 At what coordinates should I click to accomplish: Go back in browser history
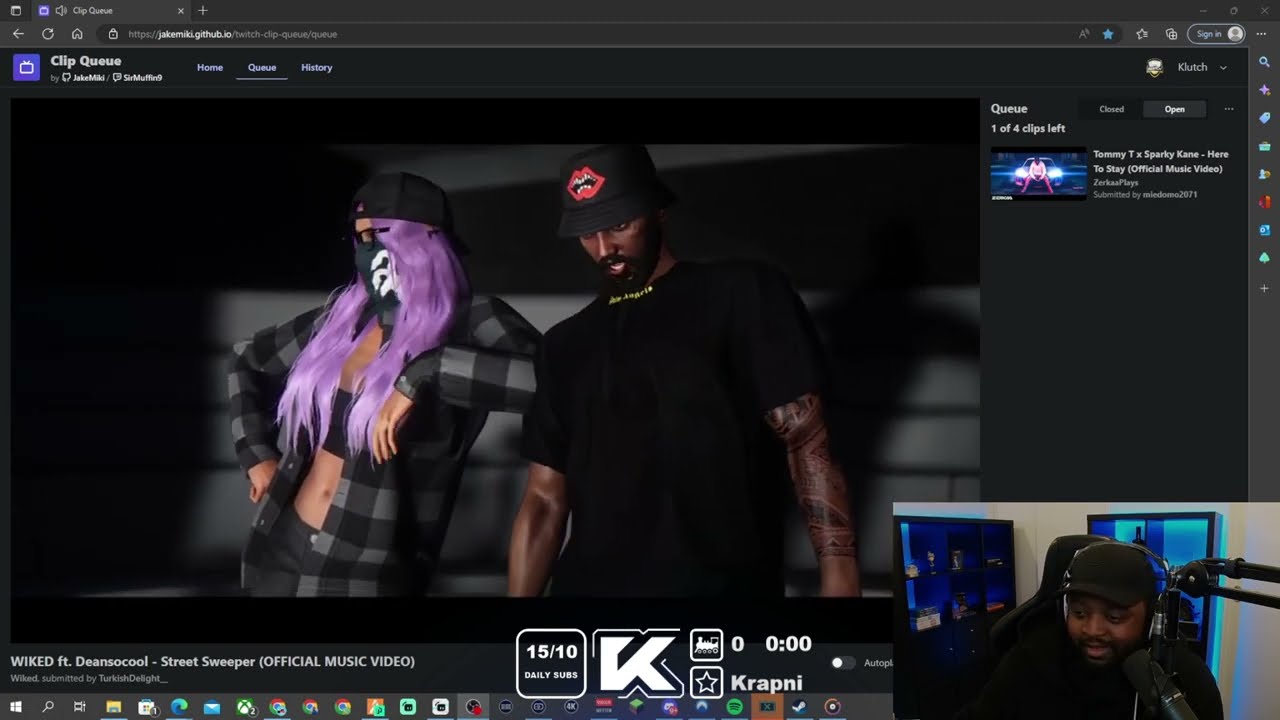click(x=18, y=34)
